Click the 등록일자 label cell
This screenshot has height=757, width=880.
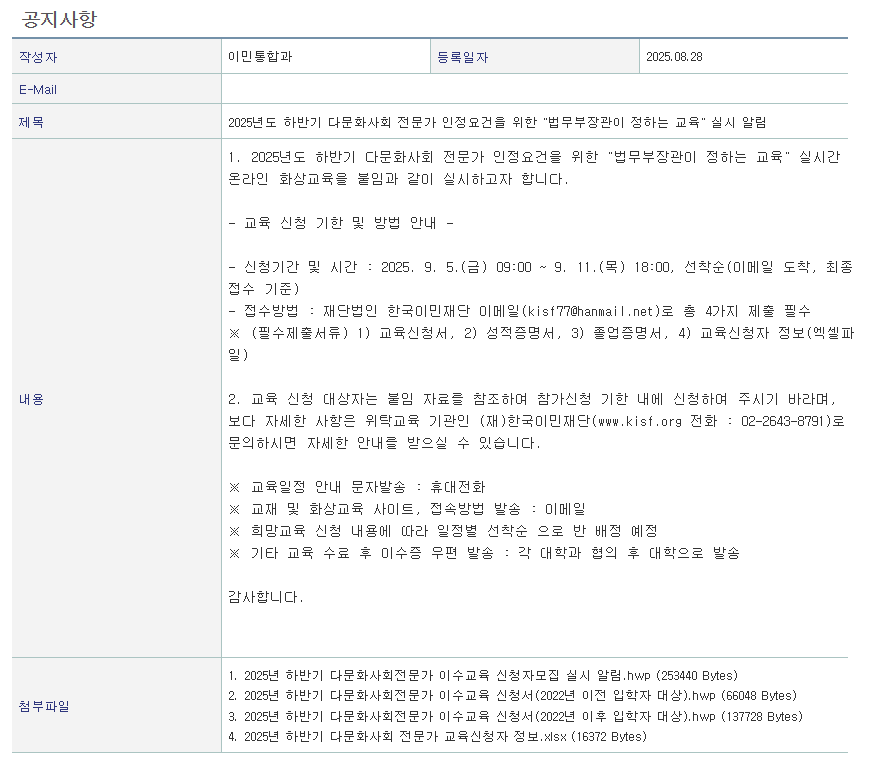pyautogui.click(x=535, y=57)
